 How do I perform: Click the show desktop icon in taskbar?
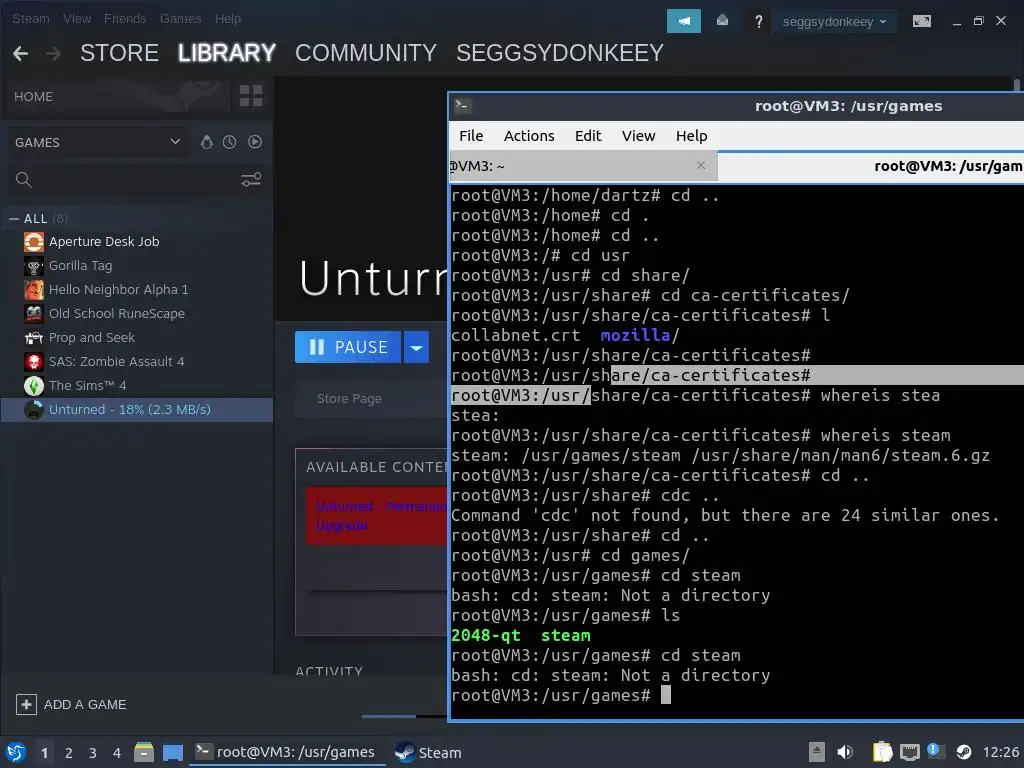pyautogui.click(x=173, y=752)
